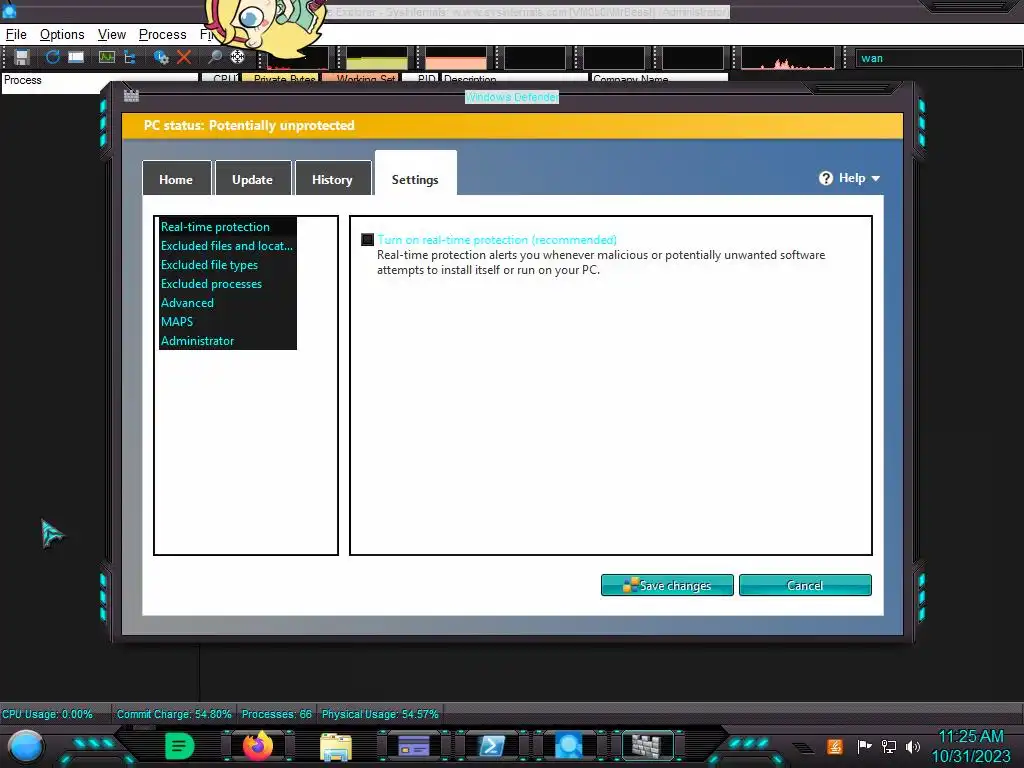The image size is (1024, 768).
Task: Click the Private Bytes column header
Action: click(281, 79)
